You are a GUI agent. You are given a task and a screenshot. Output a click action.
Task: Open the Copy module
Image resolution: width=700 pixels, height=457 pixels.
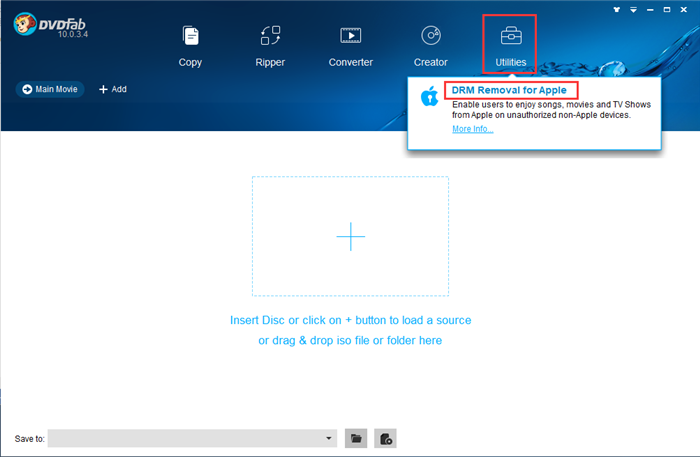[190, 45]
